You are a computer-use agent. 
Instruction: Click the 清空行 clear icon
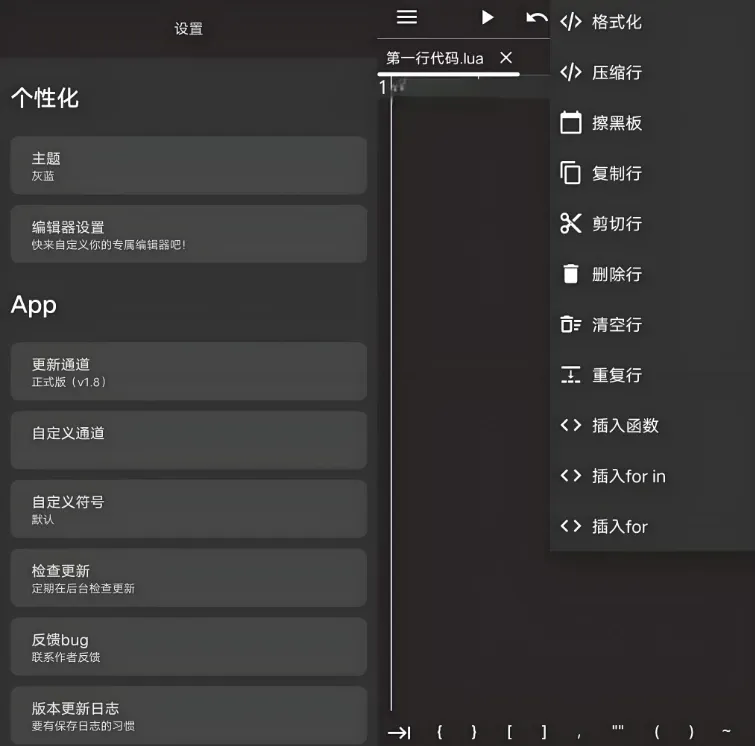(571, 324)
